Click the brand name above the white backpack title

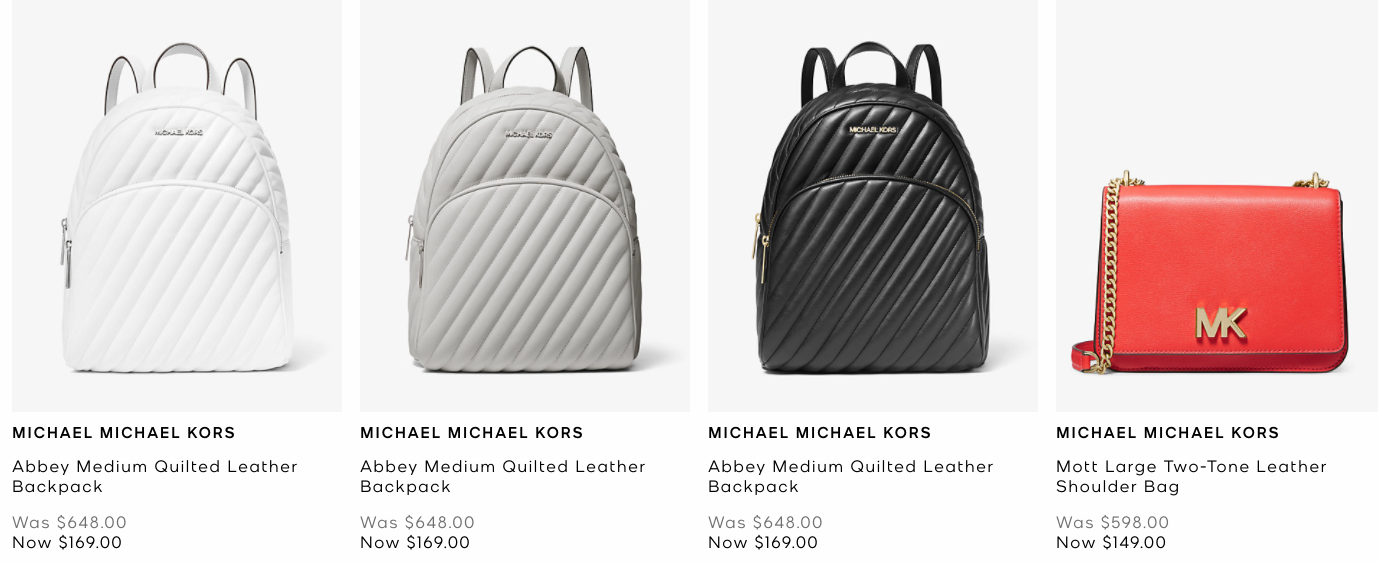(x=124, y=433)
